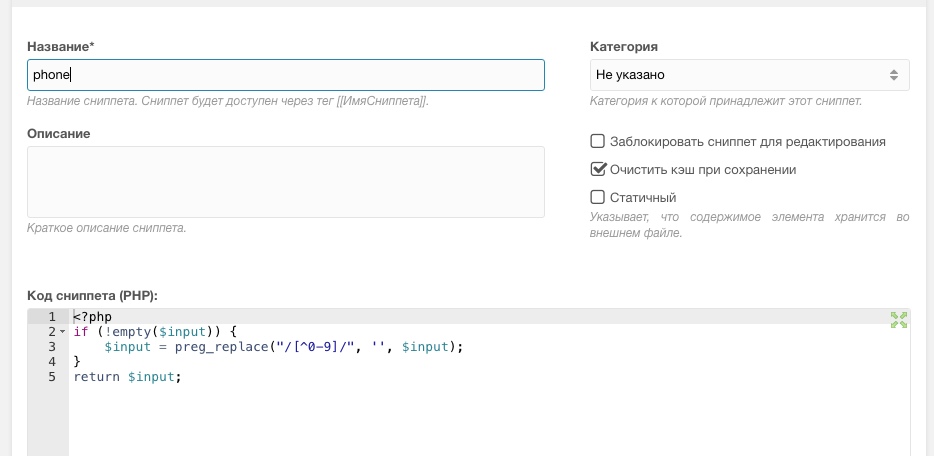Click code line 3 with preg_replace
Viewport: 934px width, 456px height.
click(x=284, y=346)
